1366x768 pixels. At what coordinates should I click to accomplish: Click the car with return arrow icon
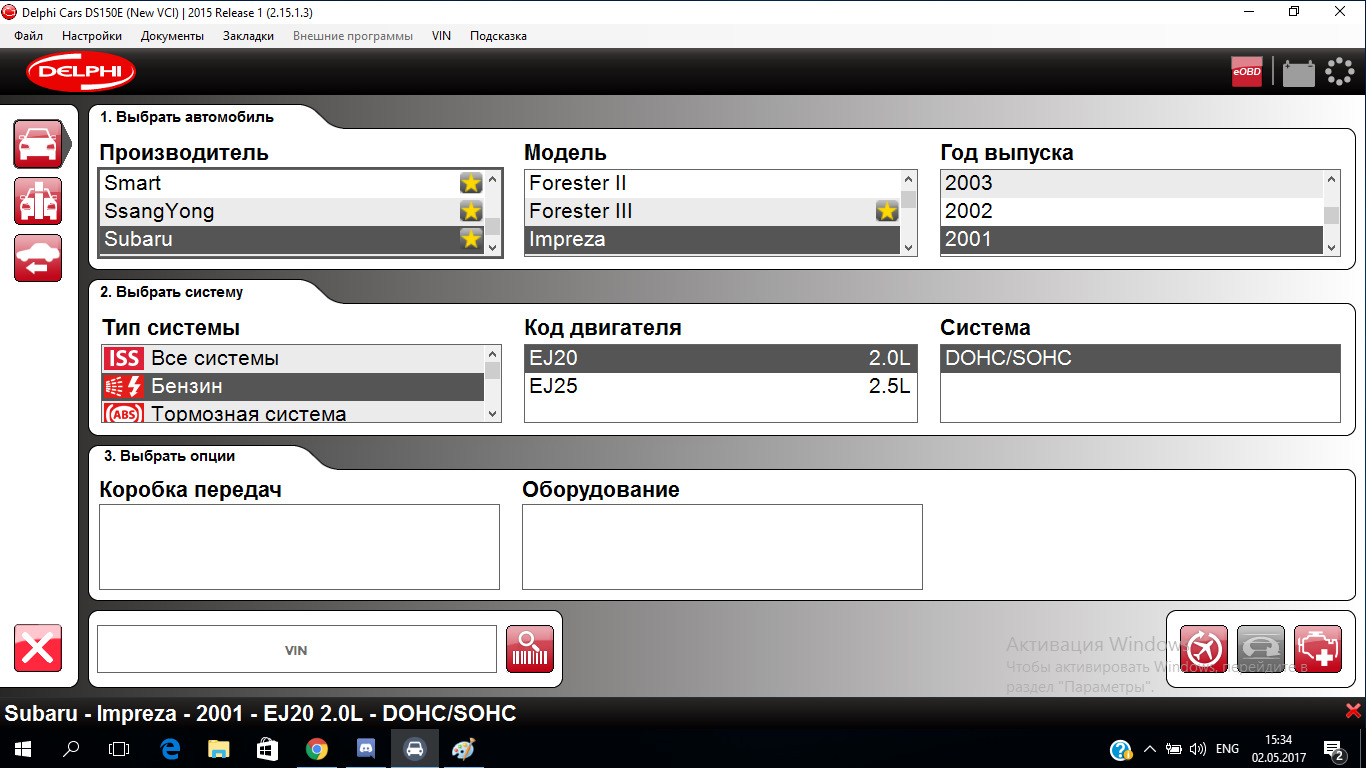click(38, 258)
